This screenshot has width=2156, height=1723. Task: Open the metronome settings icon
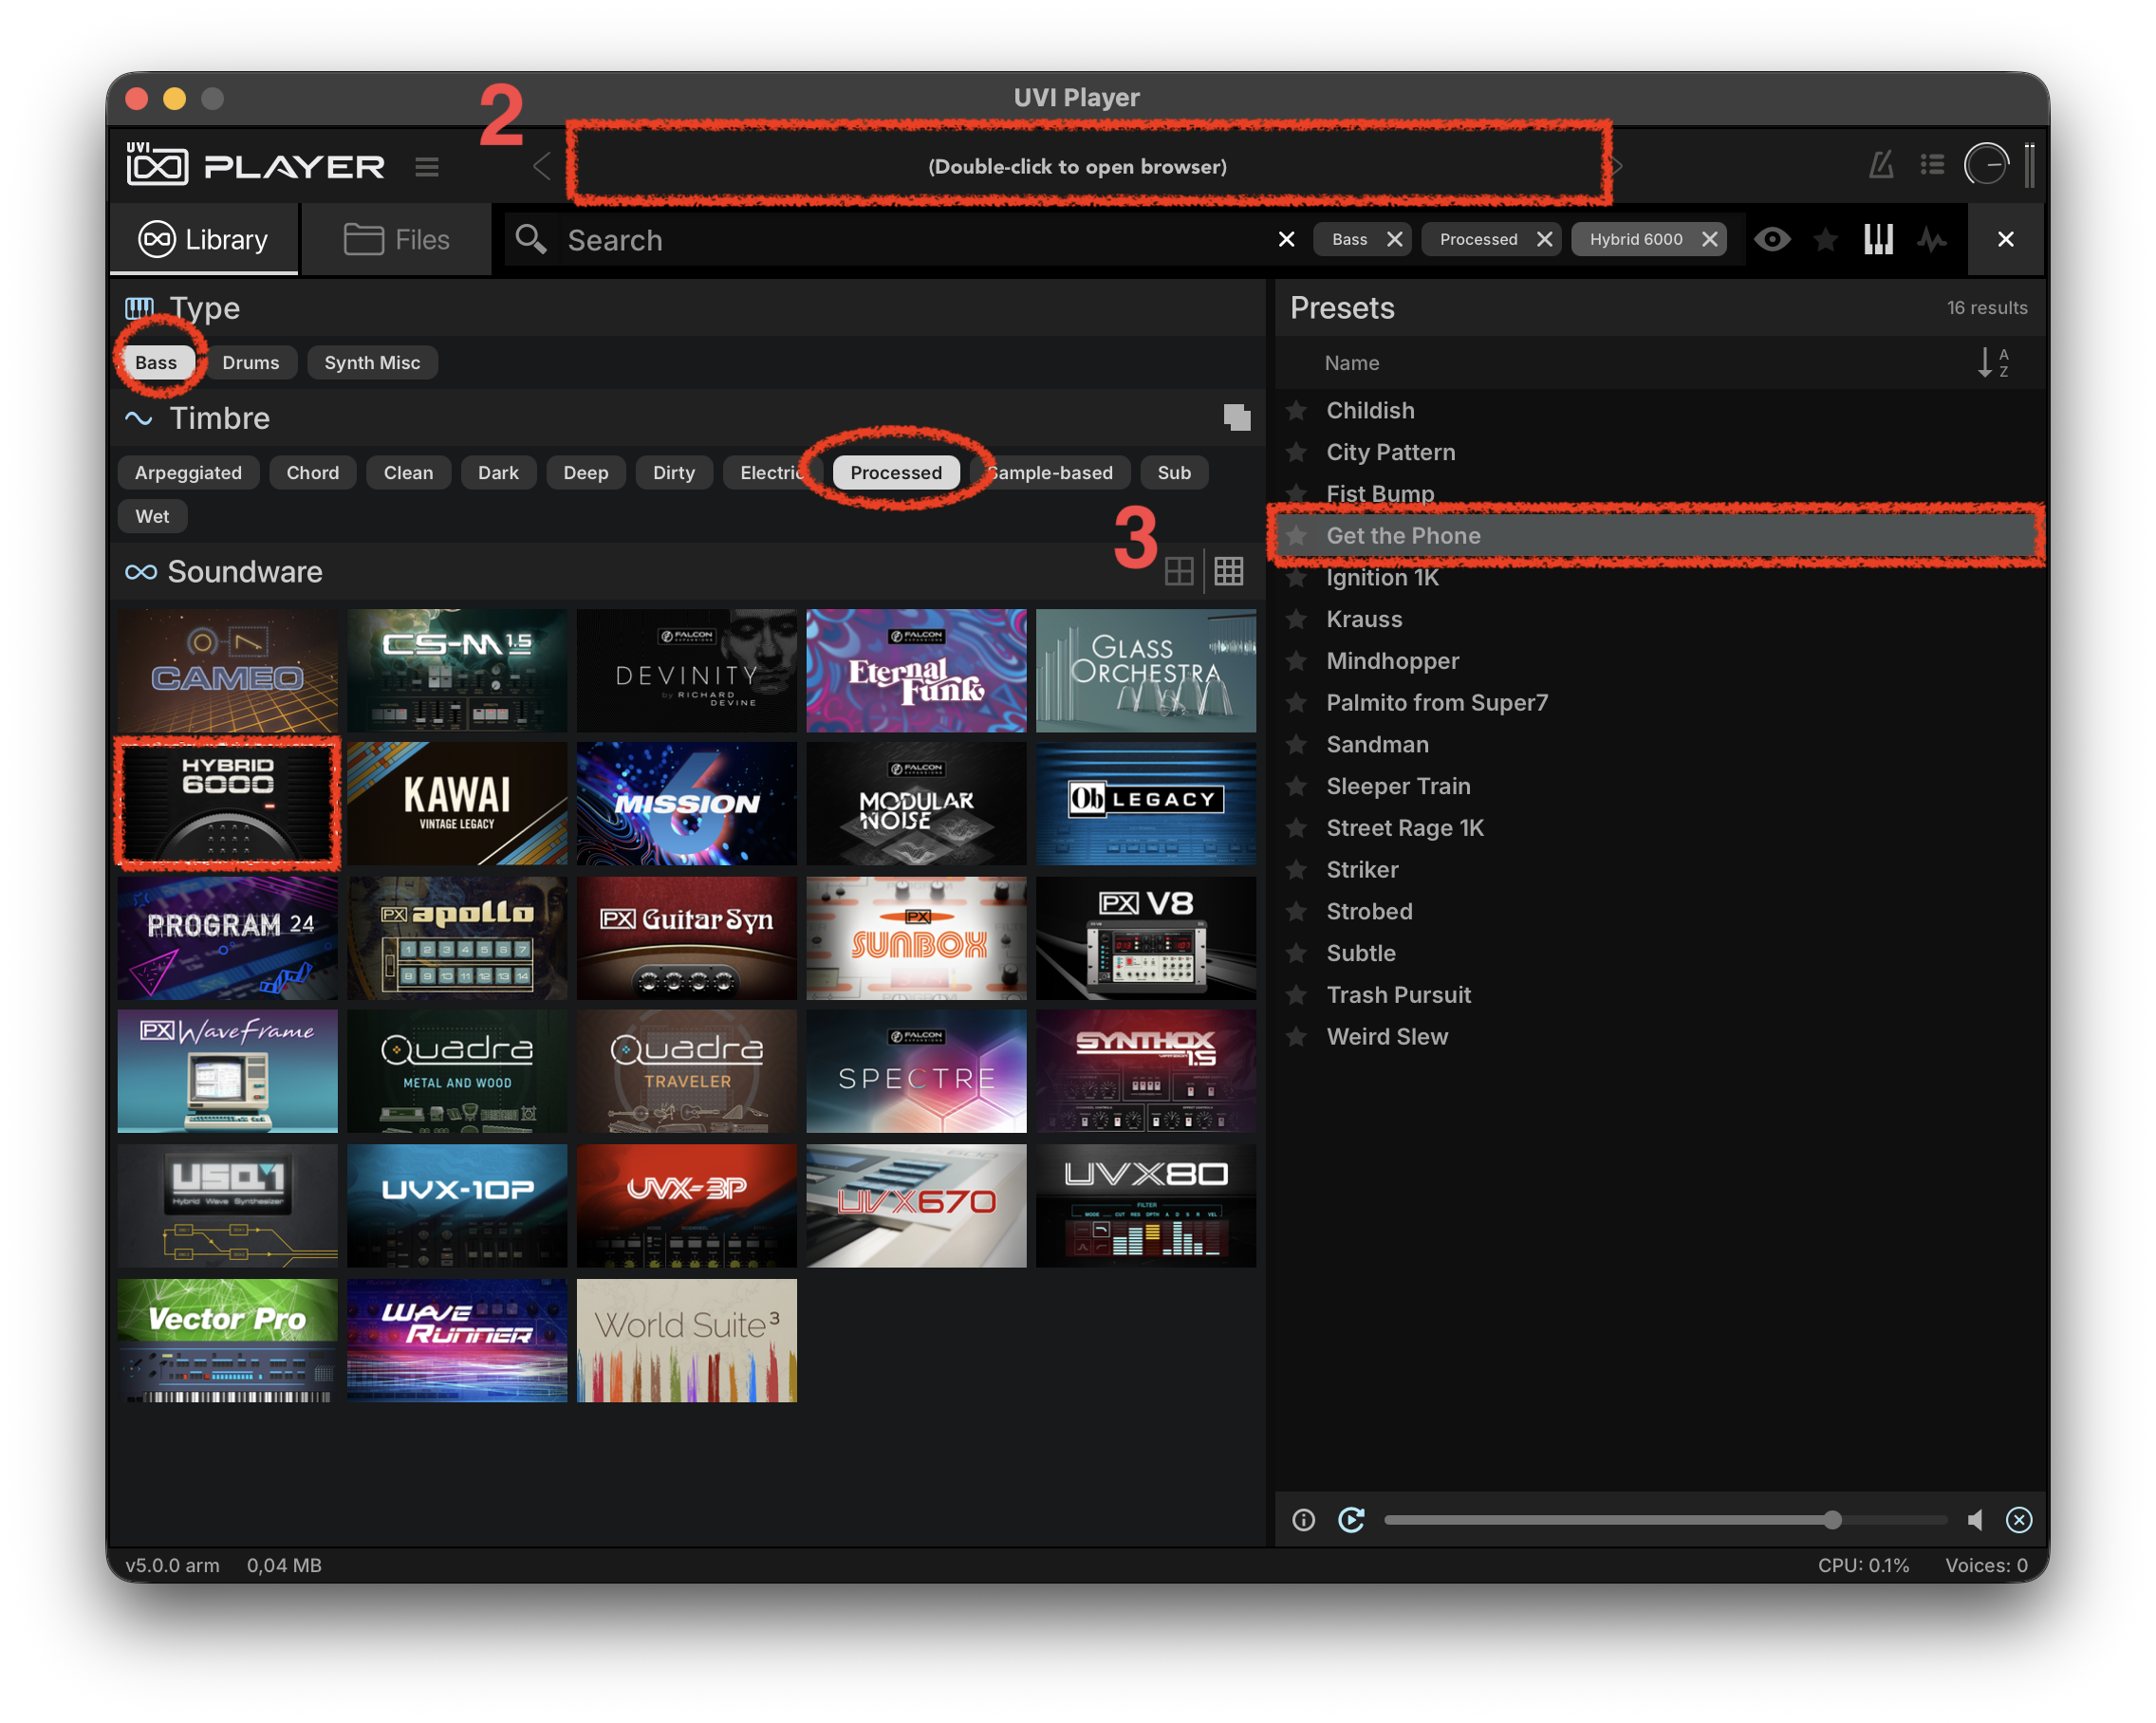(x=1881, y=165)
